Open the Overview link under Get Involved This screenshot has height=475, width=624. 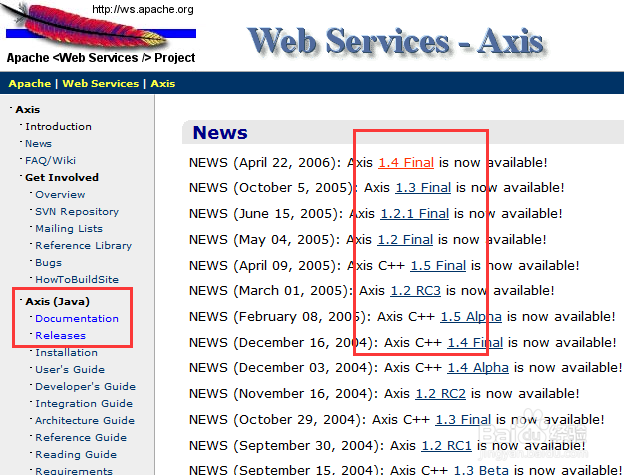(60, 195)
